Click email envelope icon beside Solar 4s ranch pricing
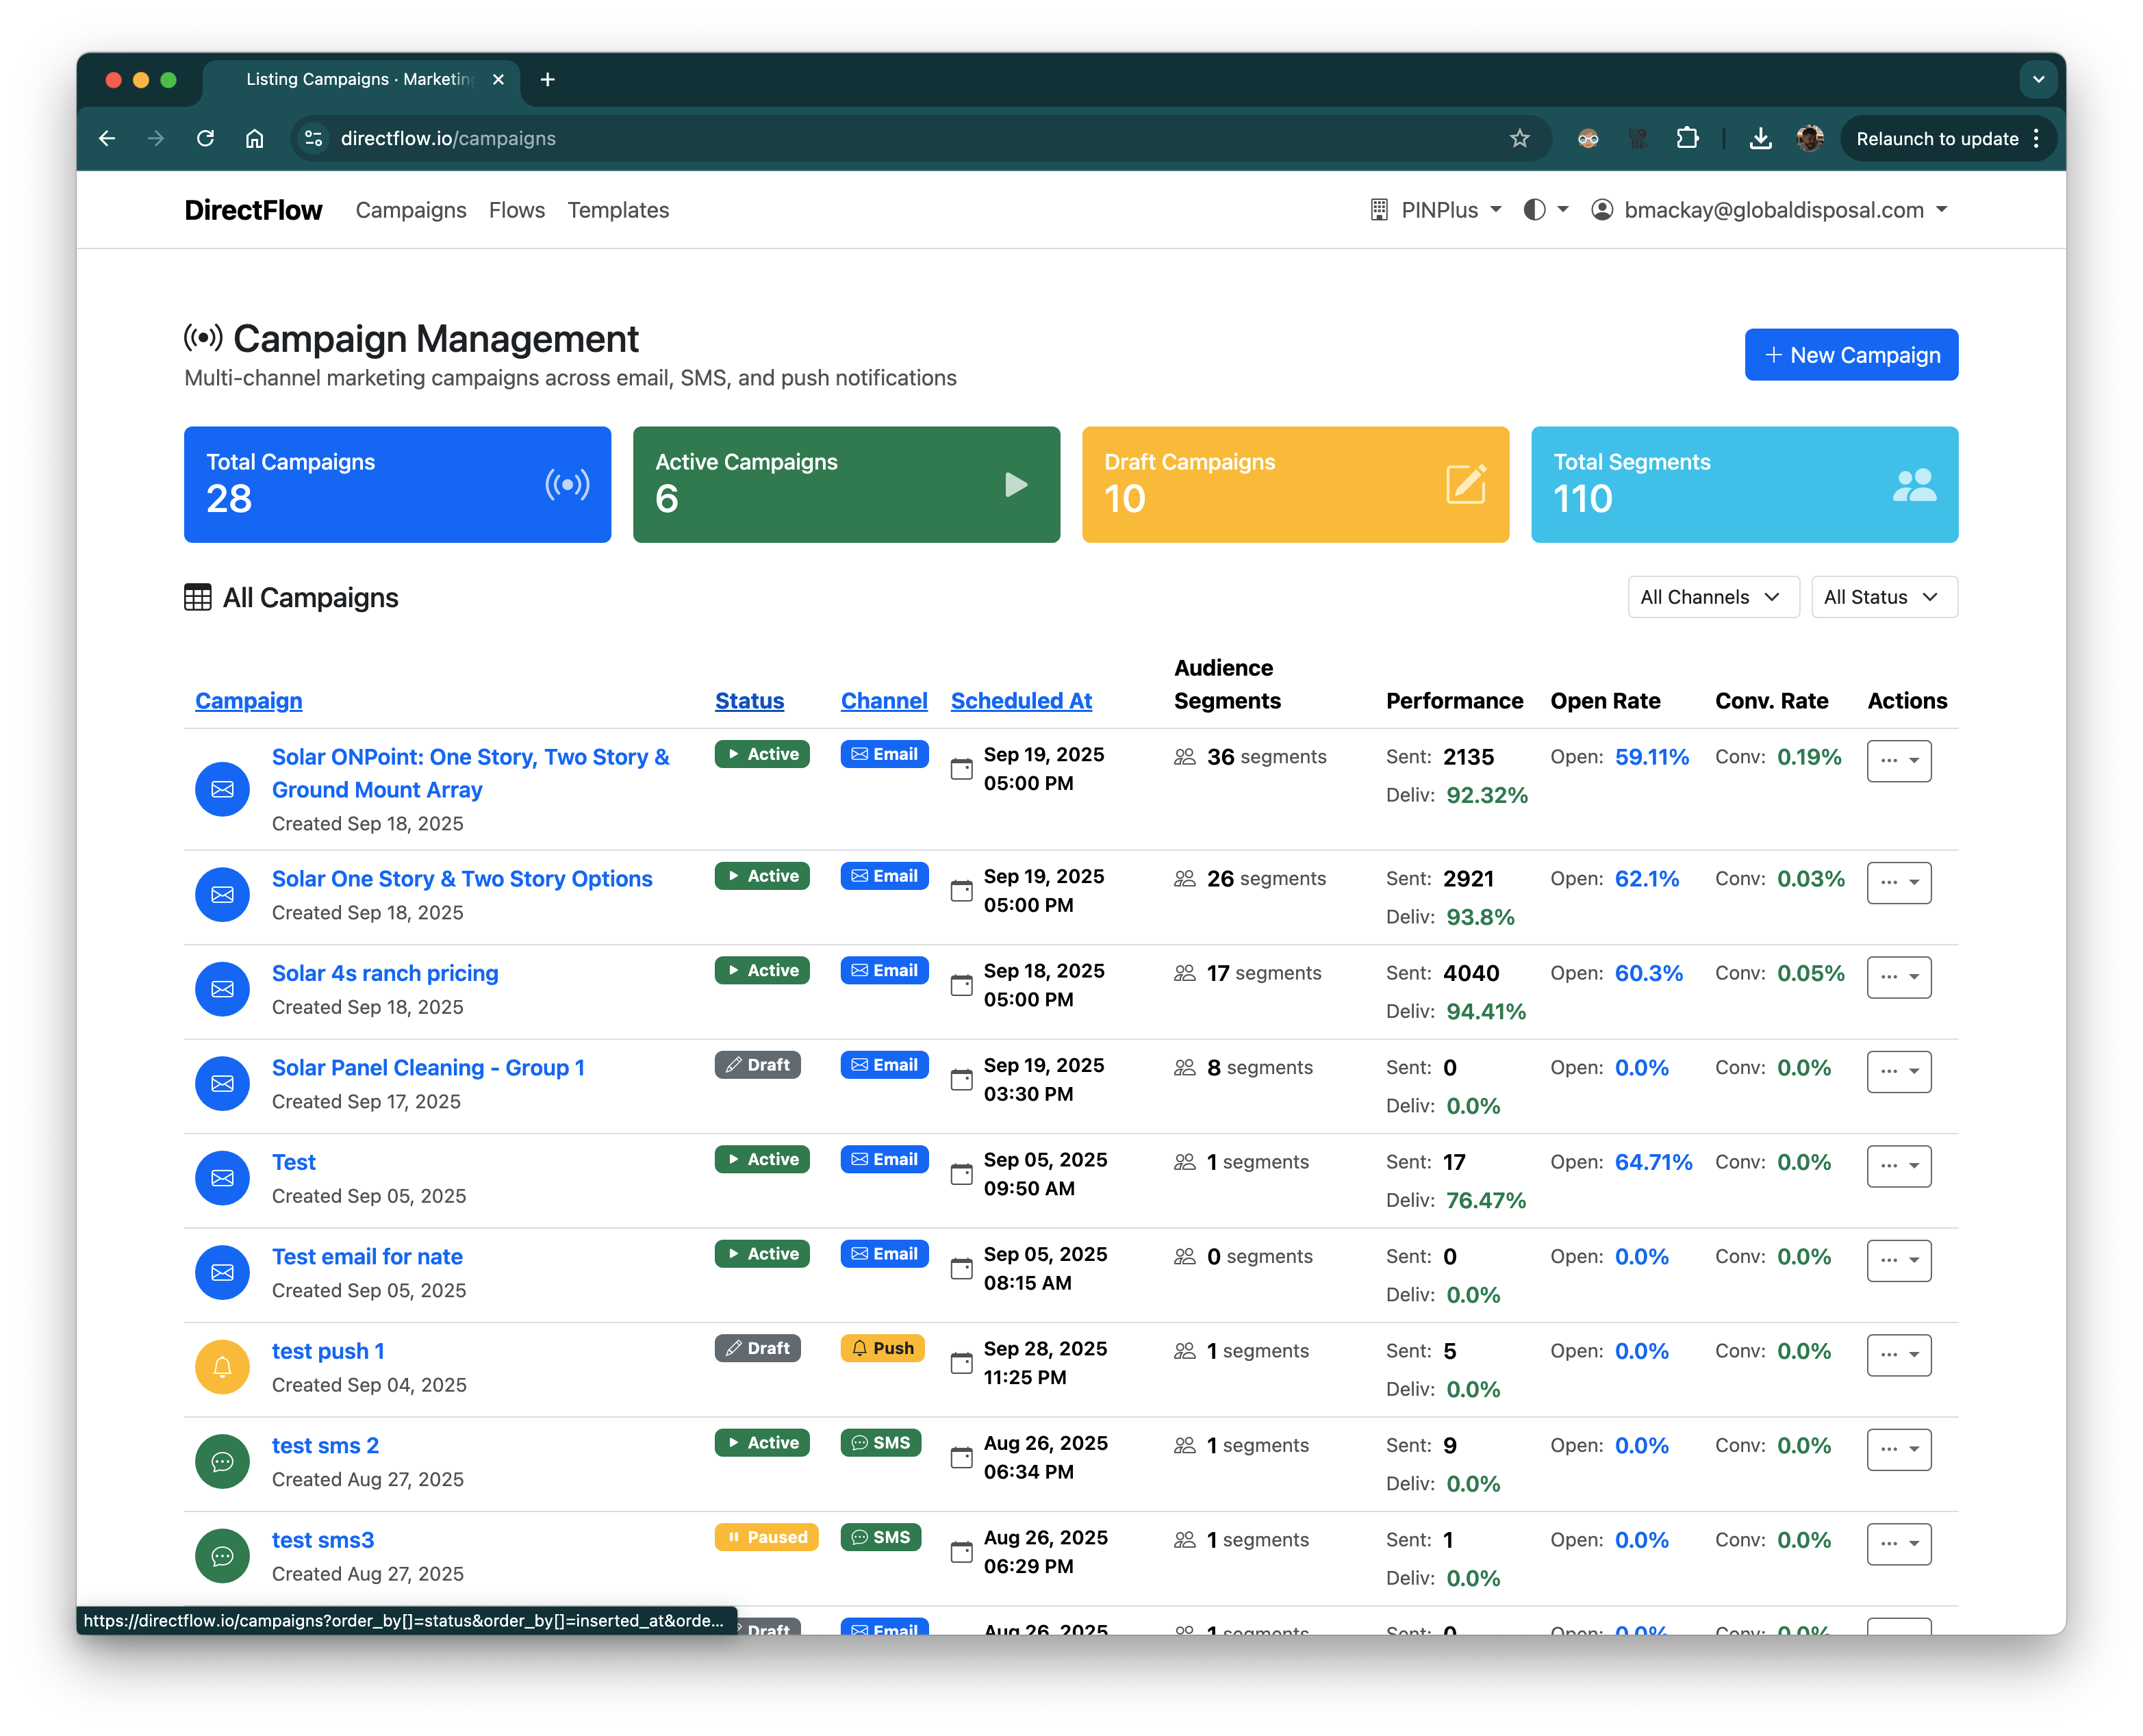The image size is (2143, 1736). (222, 988)
